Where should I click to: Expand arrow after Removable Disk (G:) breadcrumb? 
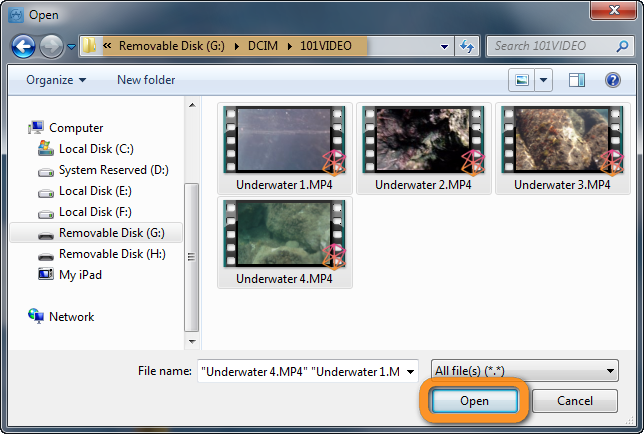237,46
